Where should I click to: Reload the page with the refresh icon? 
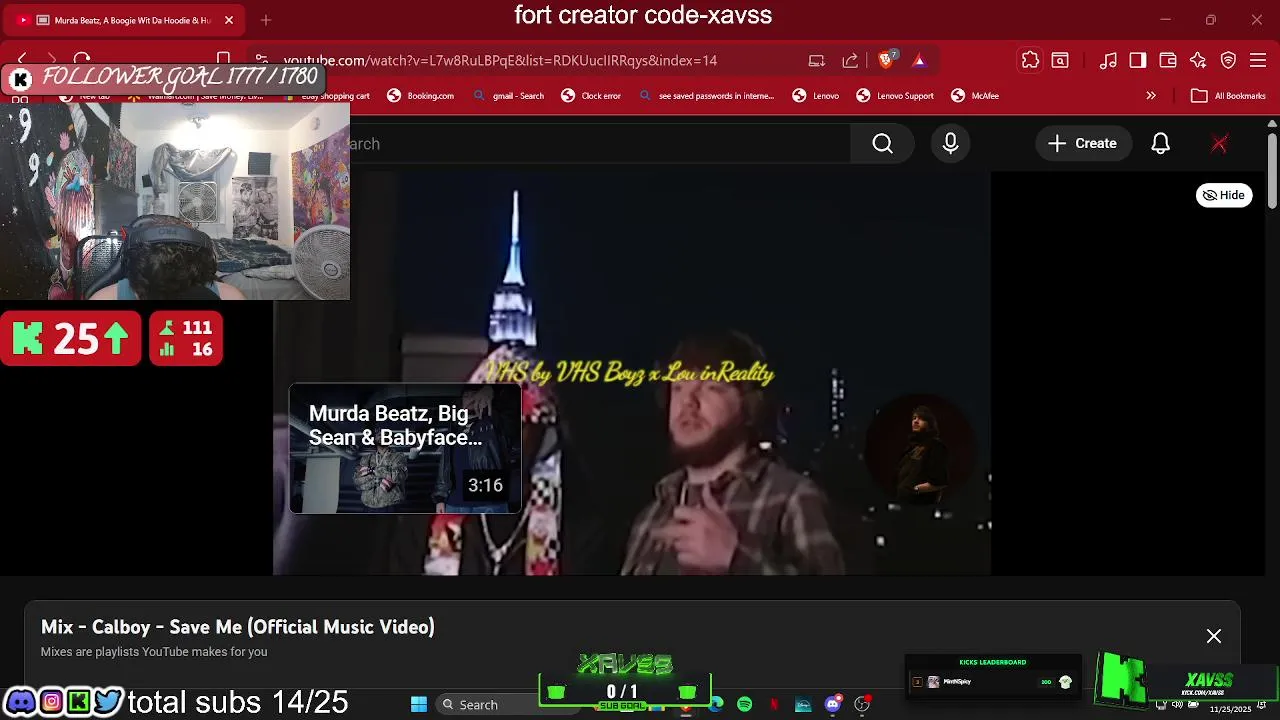coord(82,60)
